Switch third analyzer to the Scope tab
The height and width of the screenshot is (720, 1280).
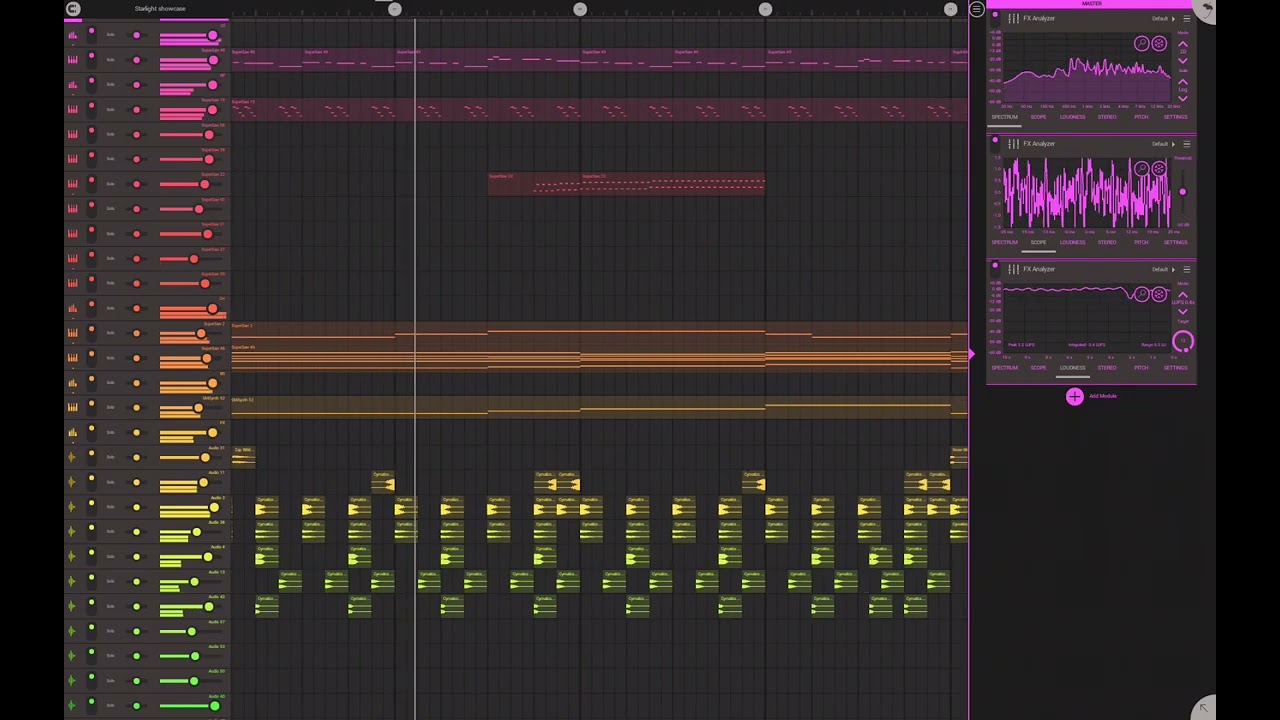(1038, 367)
